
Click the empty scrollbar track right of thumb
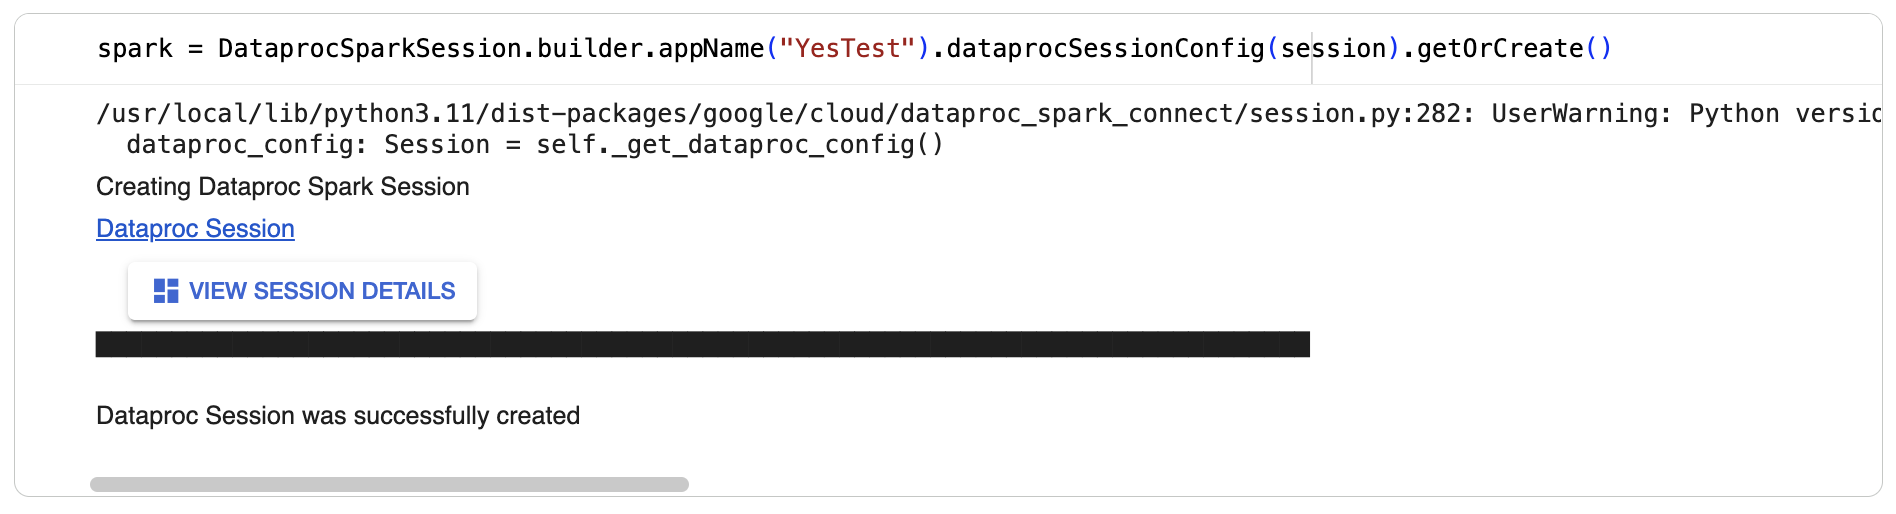click(x=1200, y=485)
